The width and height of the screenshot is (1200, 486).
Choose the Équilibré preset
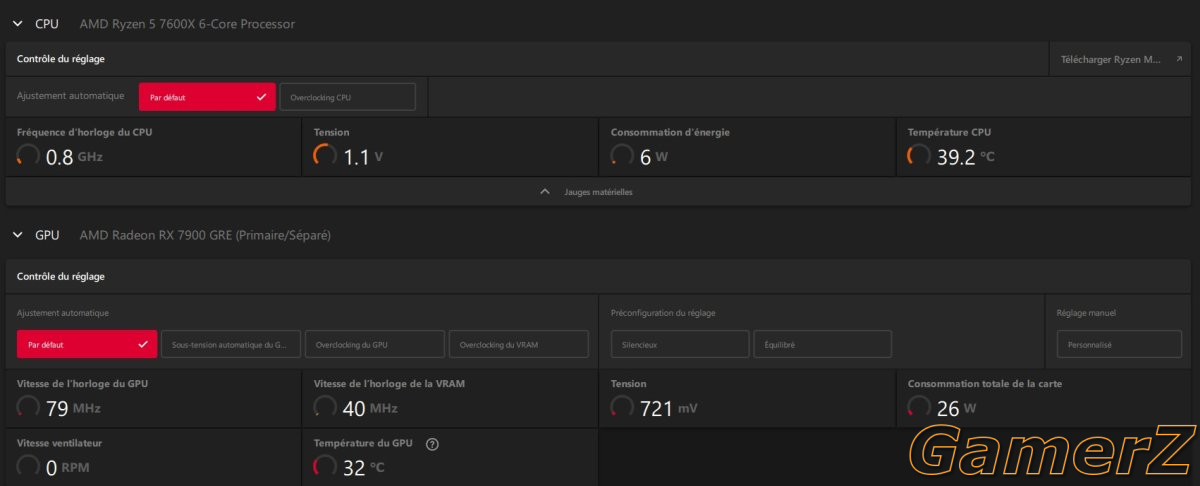(822, 344)
